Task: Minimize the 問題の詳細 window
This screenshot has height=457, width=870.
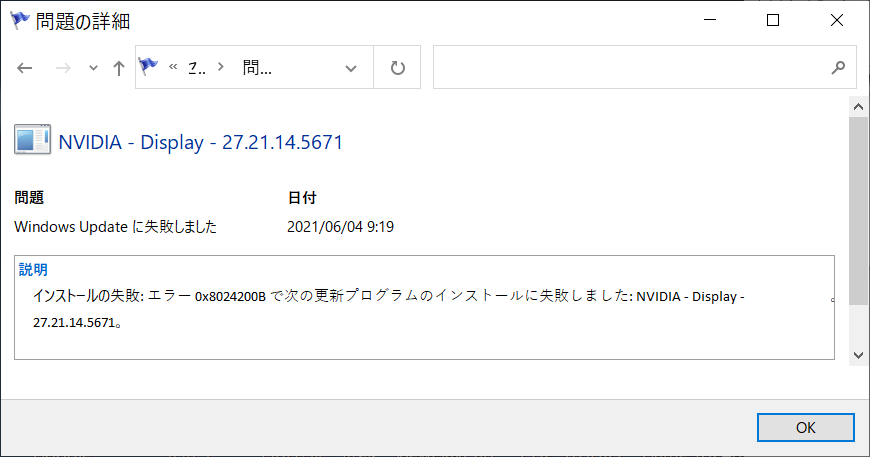Action: click(x=710, y=20)
